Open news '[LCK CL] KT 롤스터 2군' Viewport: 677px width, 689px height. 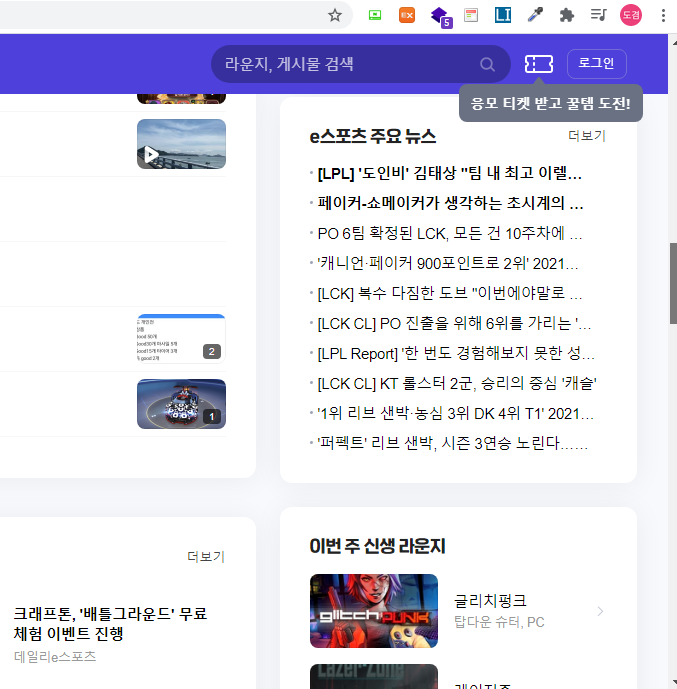457,383
